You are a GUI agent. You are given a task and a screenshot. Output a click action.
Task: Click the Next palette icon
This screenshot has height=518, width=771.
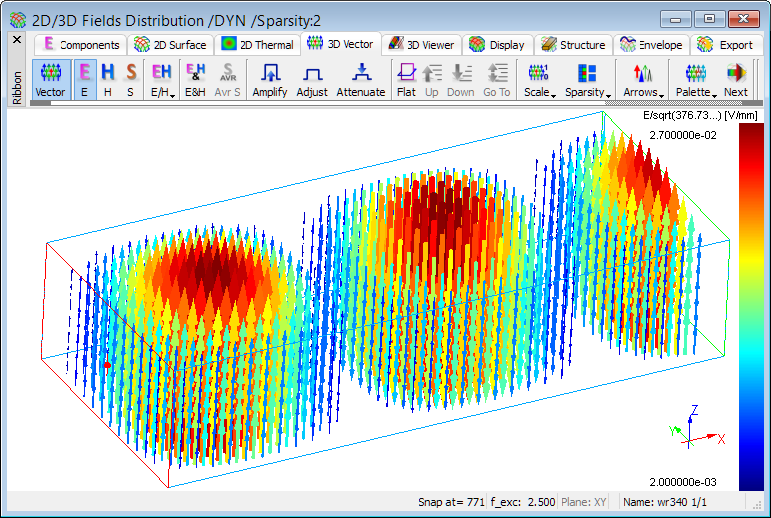pos(736,79)
